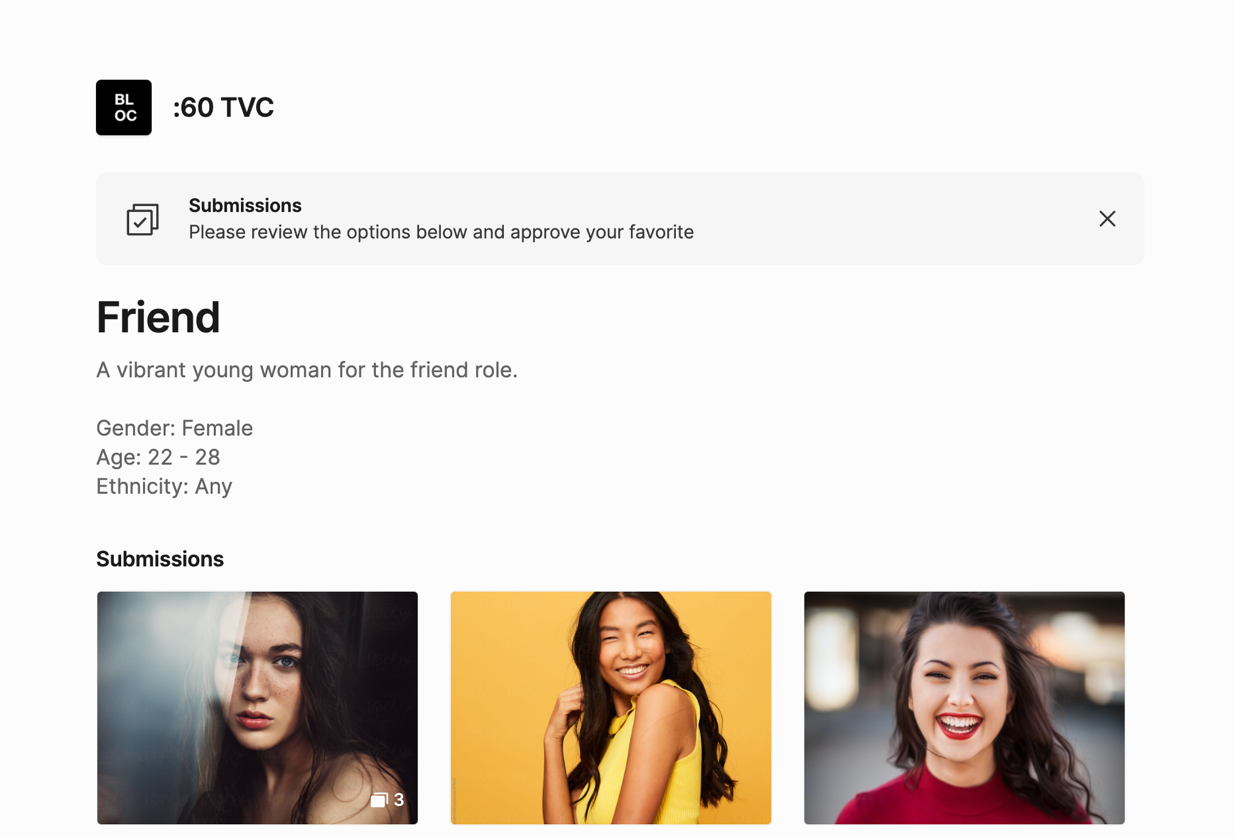This screenshot has height=837, width=1234.
Task: Select the Any ethnicity value
Action: [x=214, y=486]
